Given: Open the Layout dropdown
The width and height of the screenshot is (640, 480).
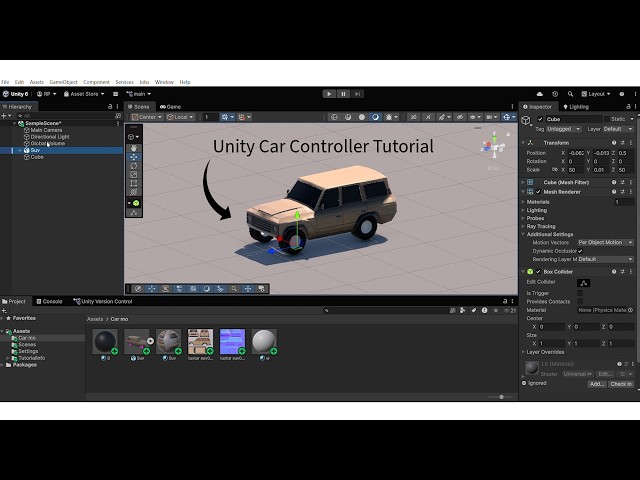Looking at the screenshot, I should pos(596,94).
